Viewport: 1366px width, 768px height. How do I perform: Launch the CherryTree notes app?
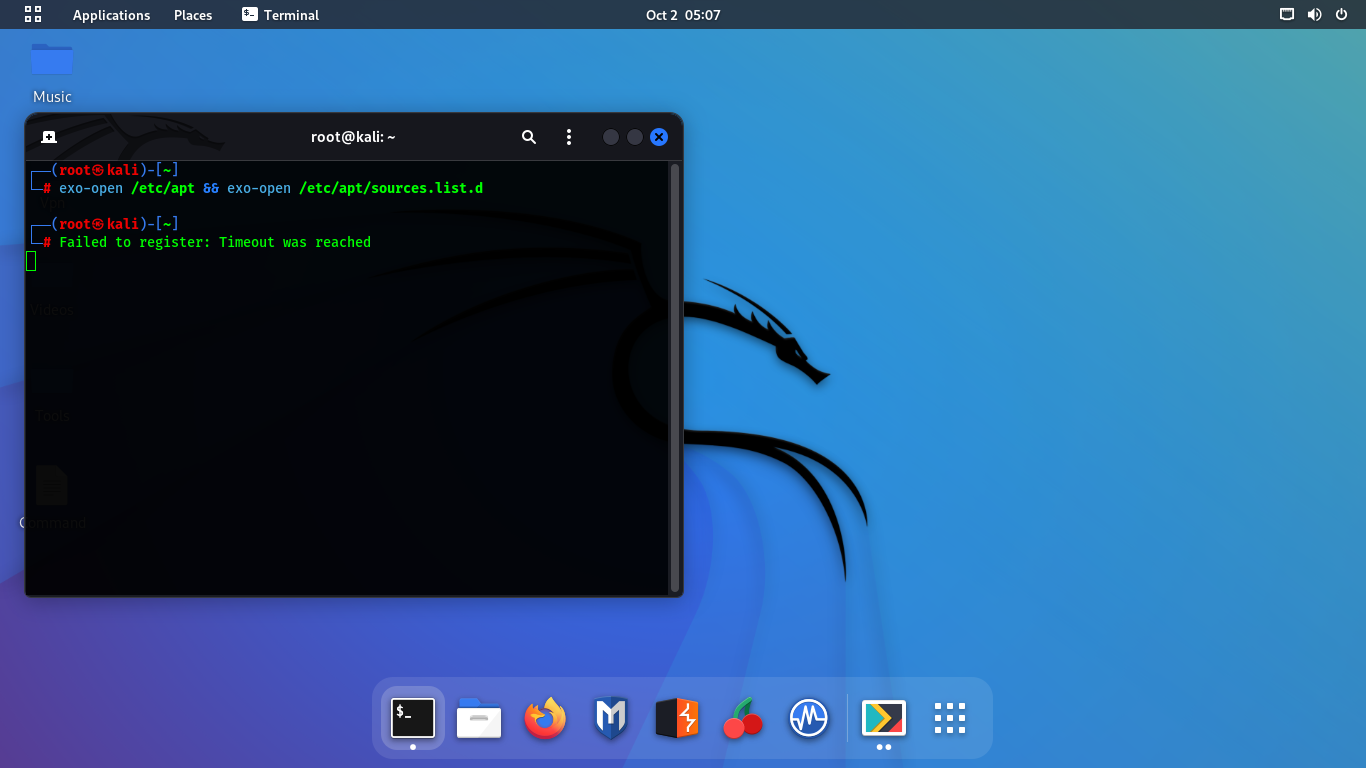click(742, 718)
